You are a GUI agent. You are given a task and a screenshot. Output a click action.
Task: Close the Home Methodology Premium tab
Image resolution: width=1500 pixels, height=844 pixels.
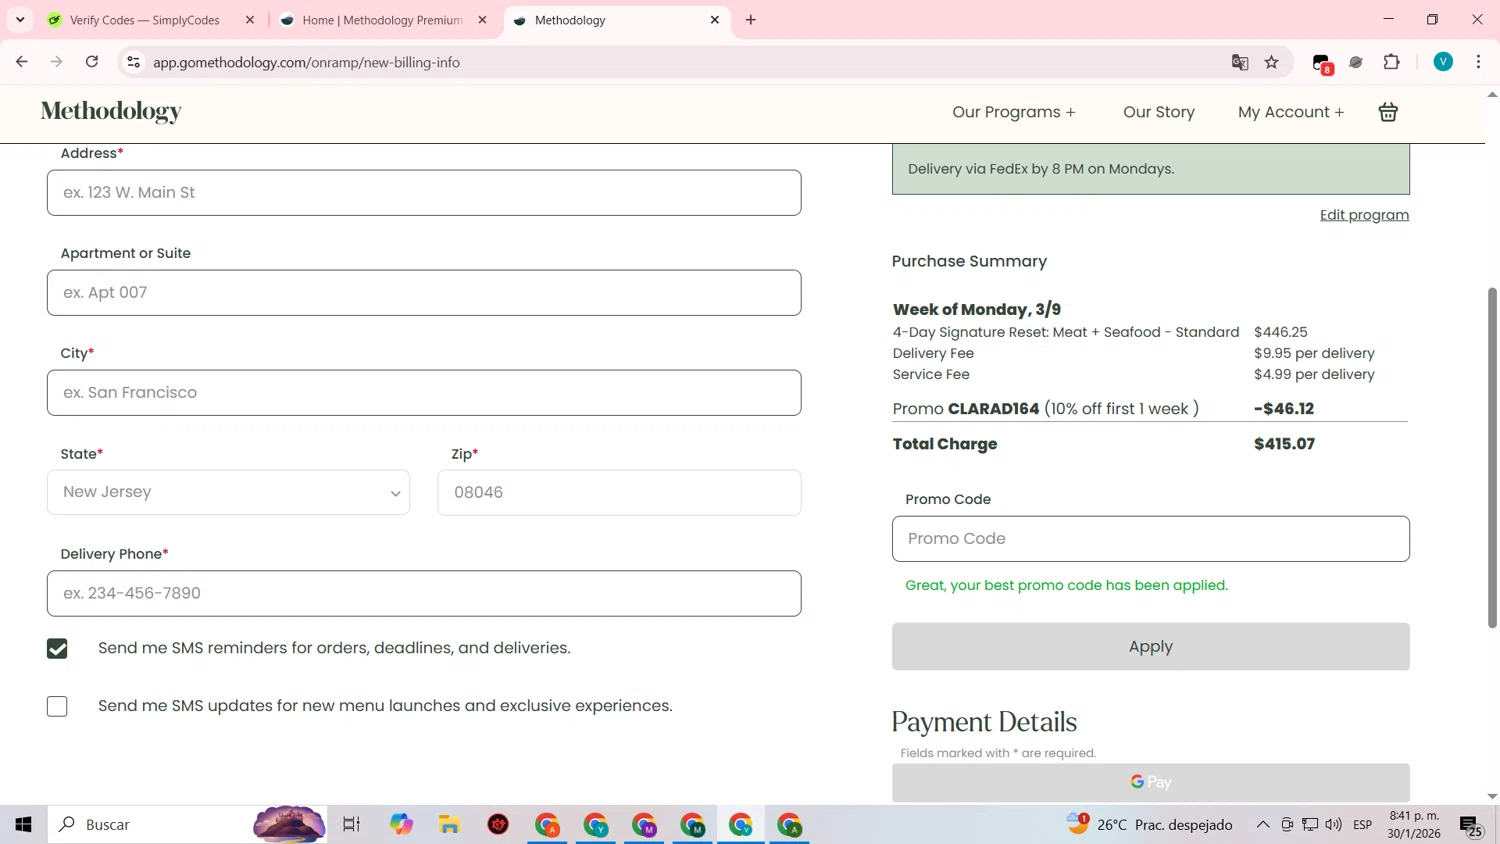(482, 20)
